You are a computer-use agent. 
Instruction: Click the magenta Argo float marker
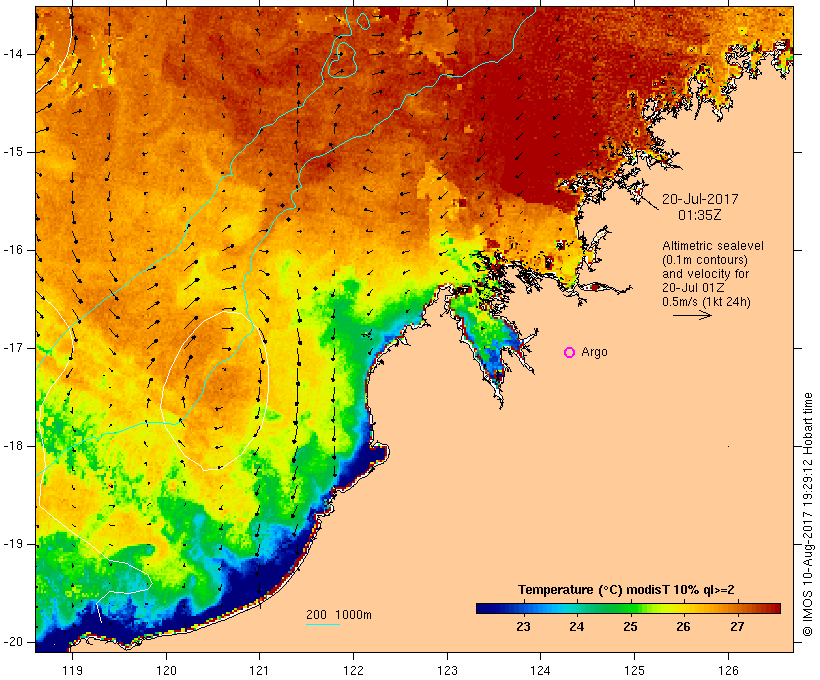(x=570, y=353)
